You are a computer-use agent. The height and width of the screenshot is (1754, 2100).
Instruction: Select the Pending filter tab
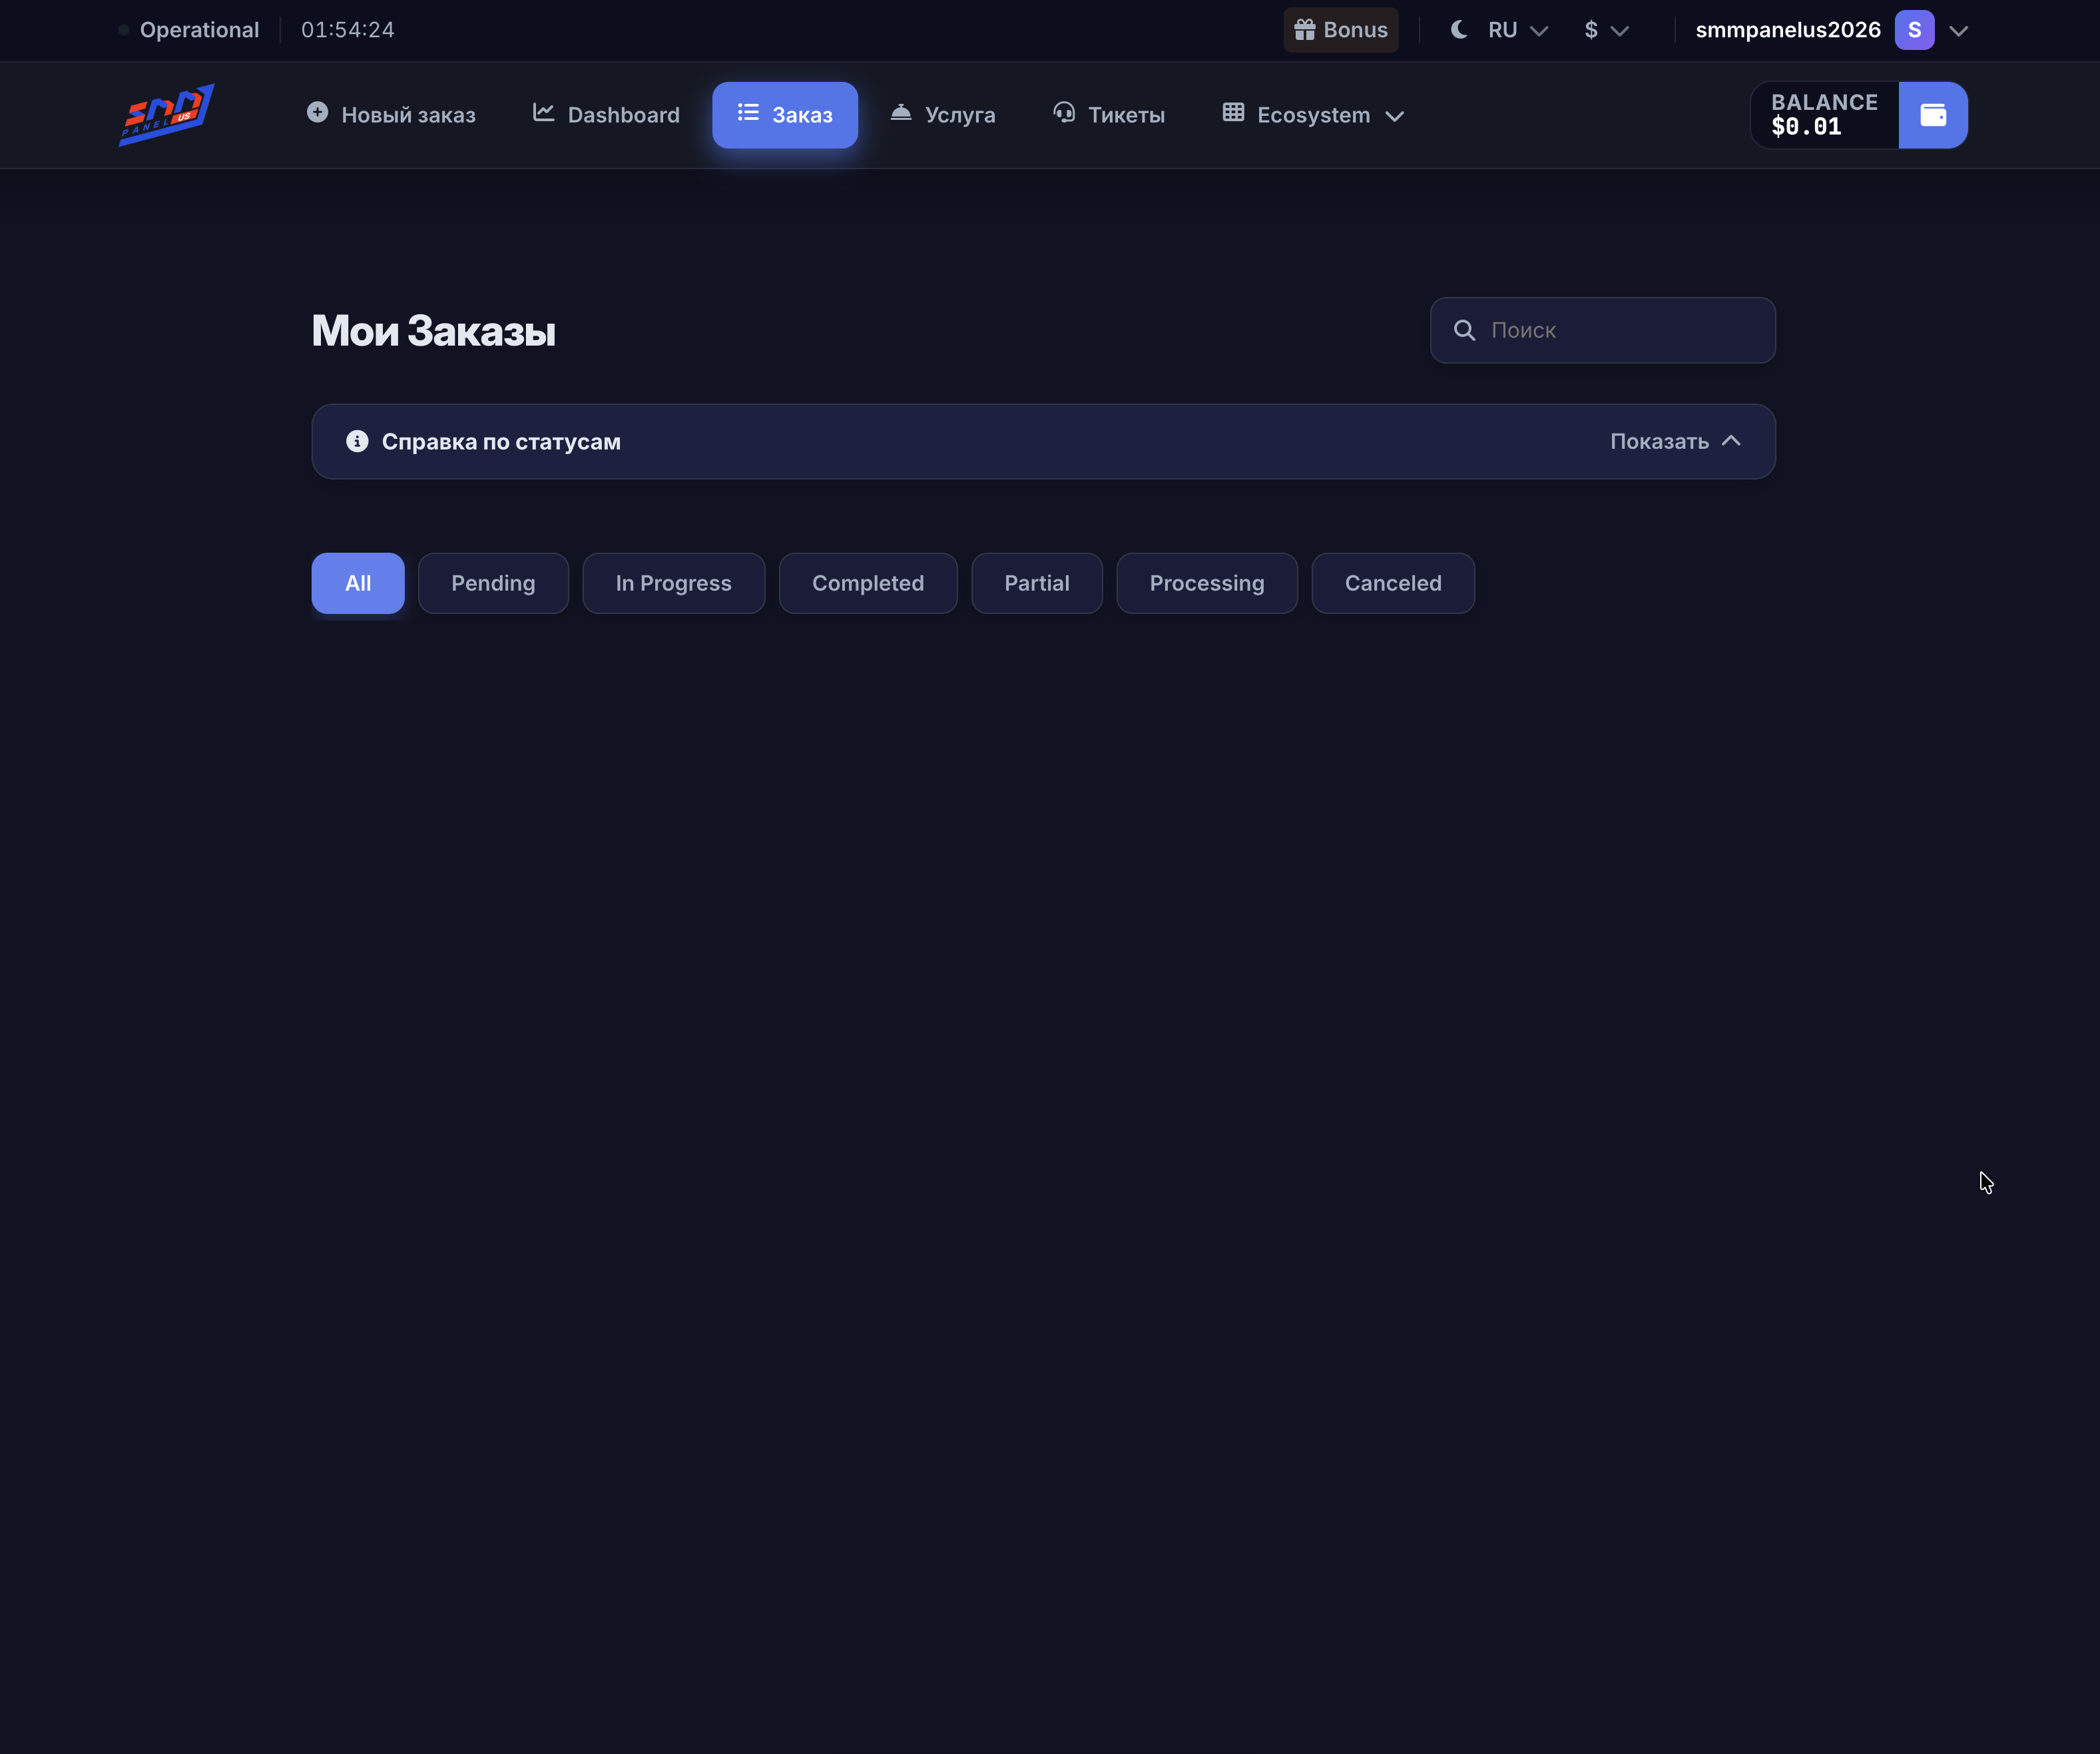493,583
